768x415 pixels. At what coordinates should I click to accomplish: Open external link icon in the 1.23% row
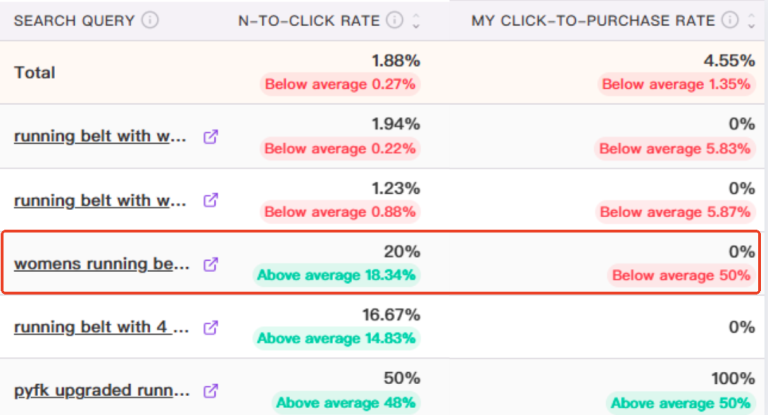click(211, 200)
